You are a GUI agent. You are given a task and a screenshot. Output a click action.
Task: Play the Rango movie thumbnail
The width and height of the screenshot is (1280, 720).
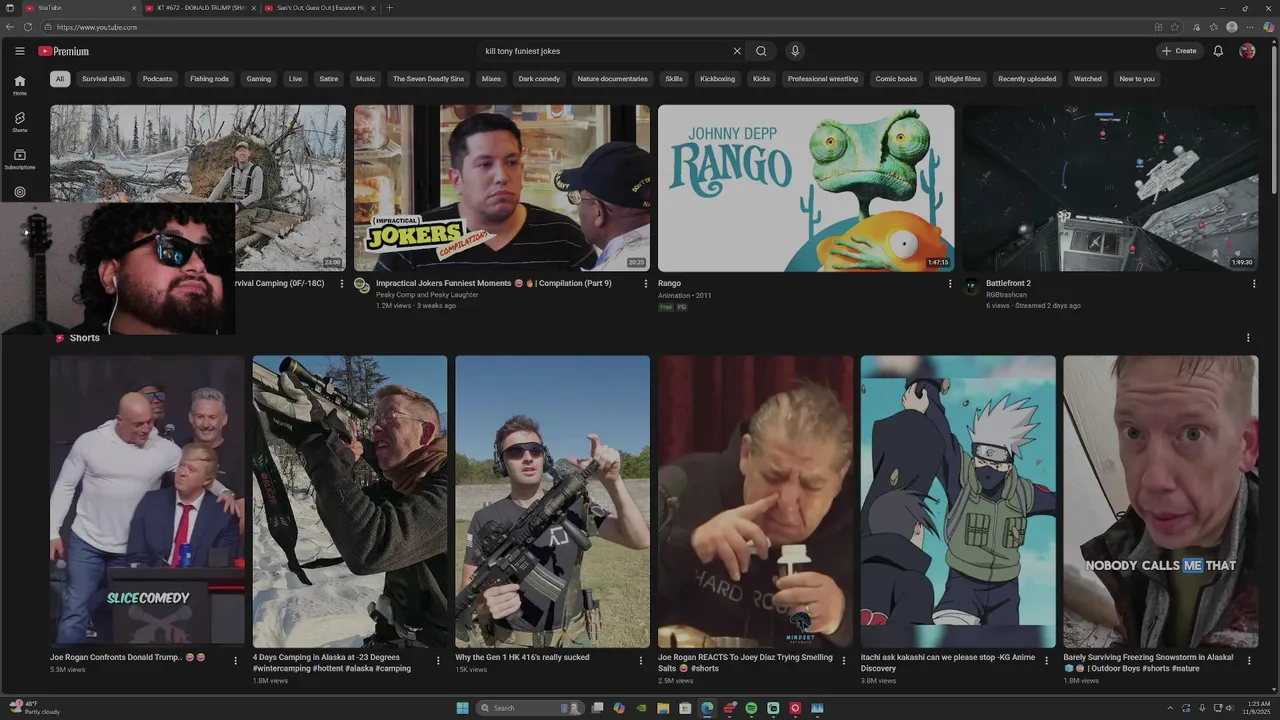806,188
